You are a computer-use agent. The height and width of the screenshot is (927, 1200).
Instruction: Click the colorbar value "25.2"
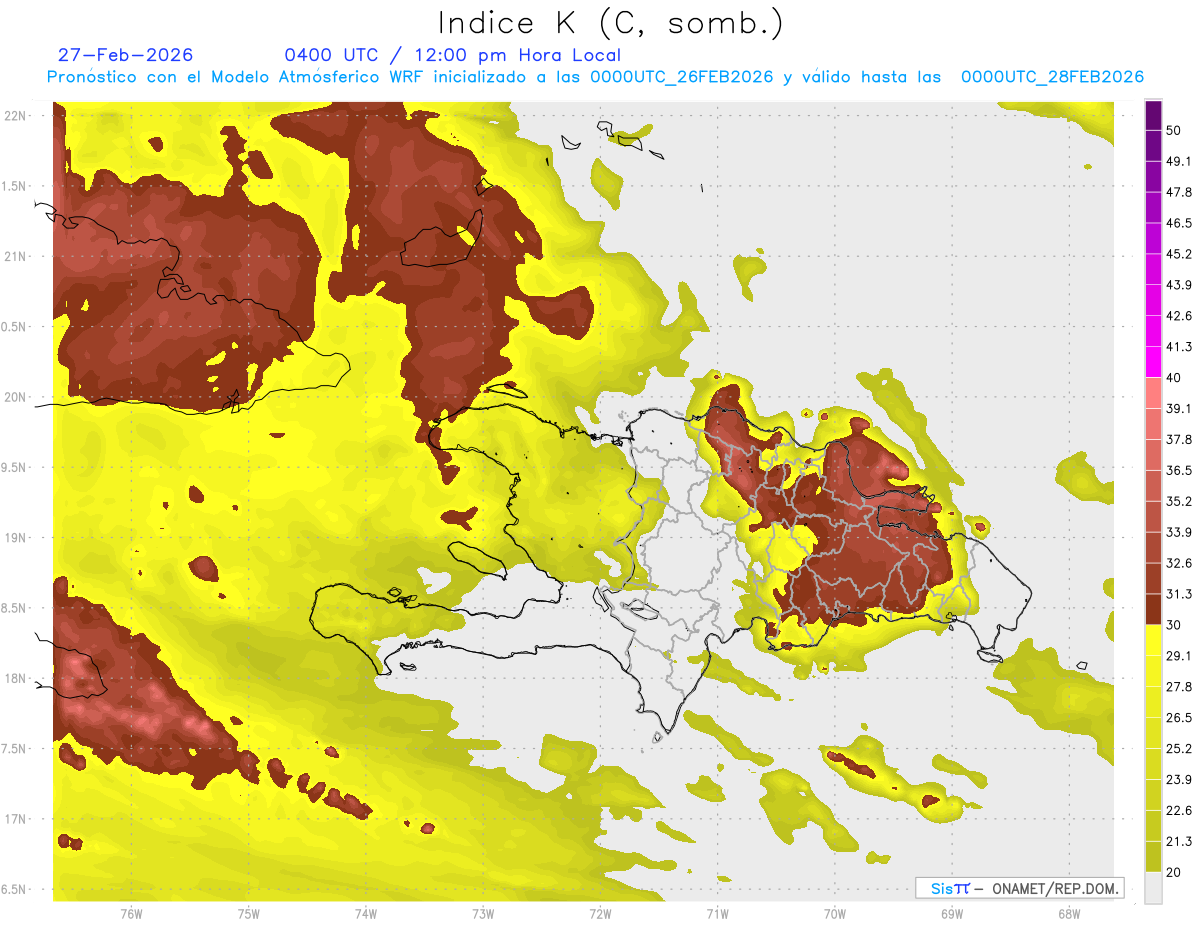[1179, 748]
